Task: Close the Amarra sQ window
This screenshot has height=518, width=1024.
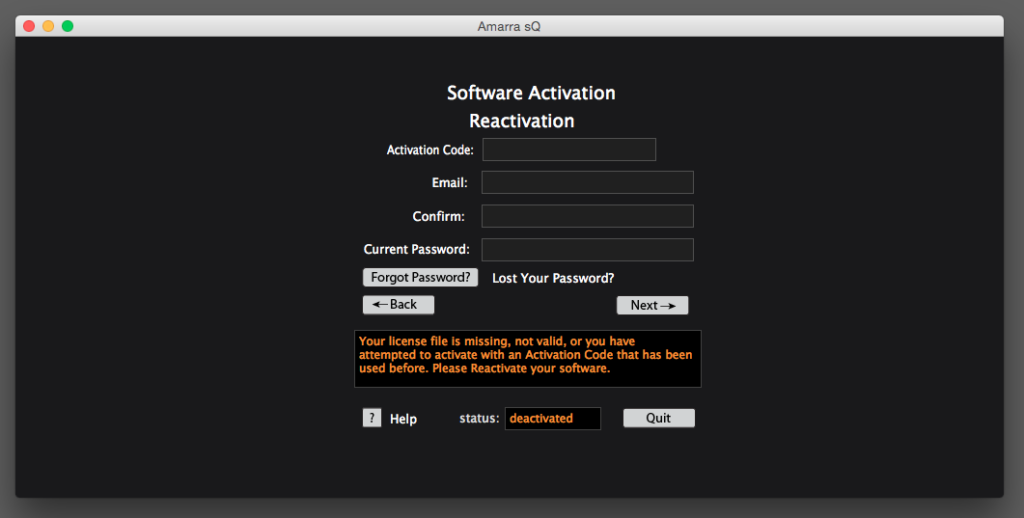Action: (29, 26)
